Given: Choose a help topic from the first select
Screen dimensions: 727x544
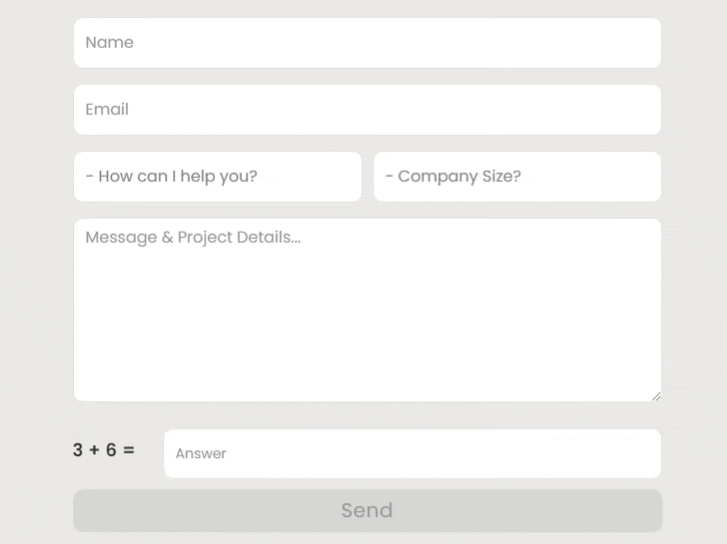Looking at the screenshot, I should click(x=217, y=177).
